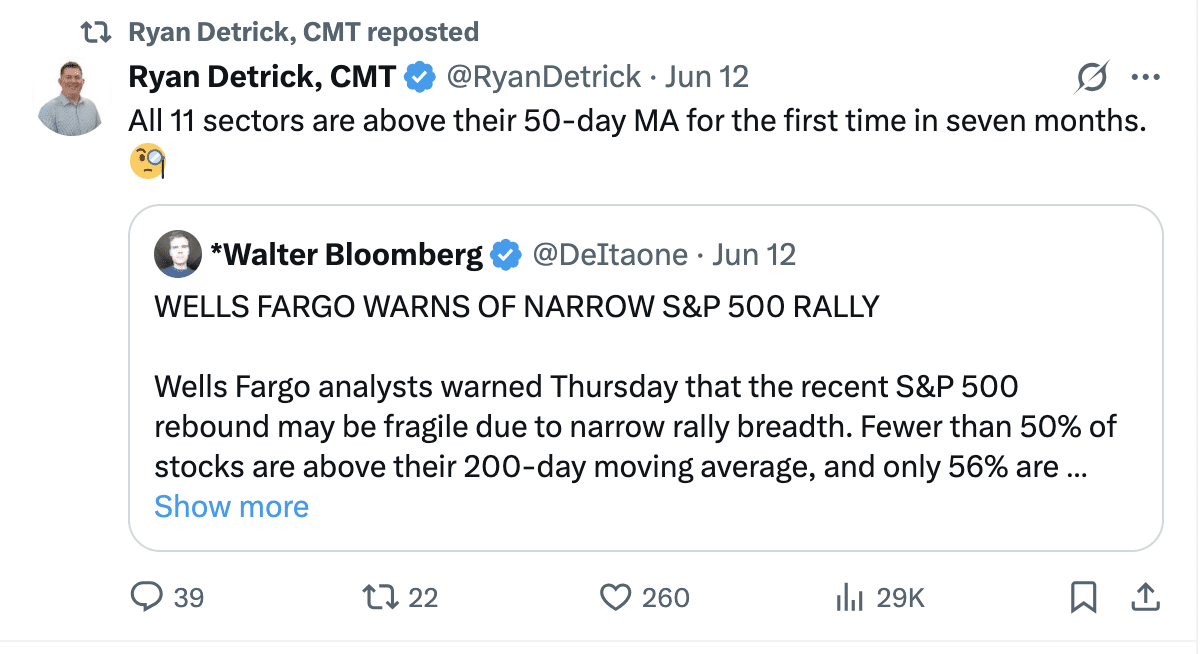Visit the @RyanDetrick handle link
This screenshot has width=1204, height=654.
point(543,77)
